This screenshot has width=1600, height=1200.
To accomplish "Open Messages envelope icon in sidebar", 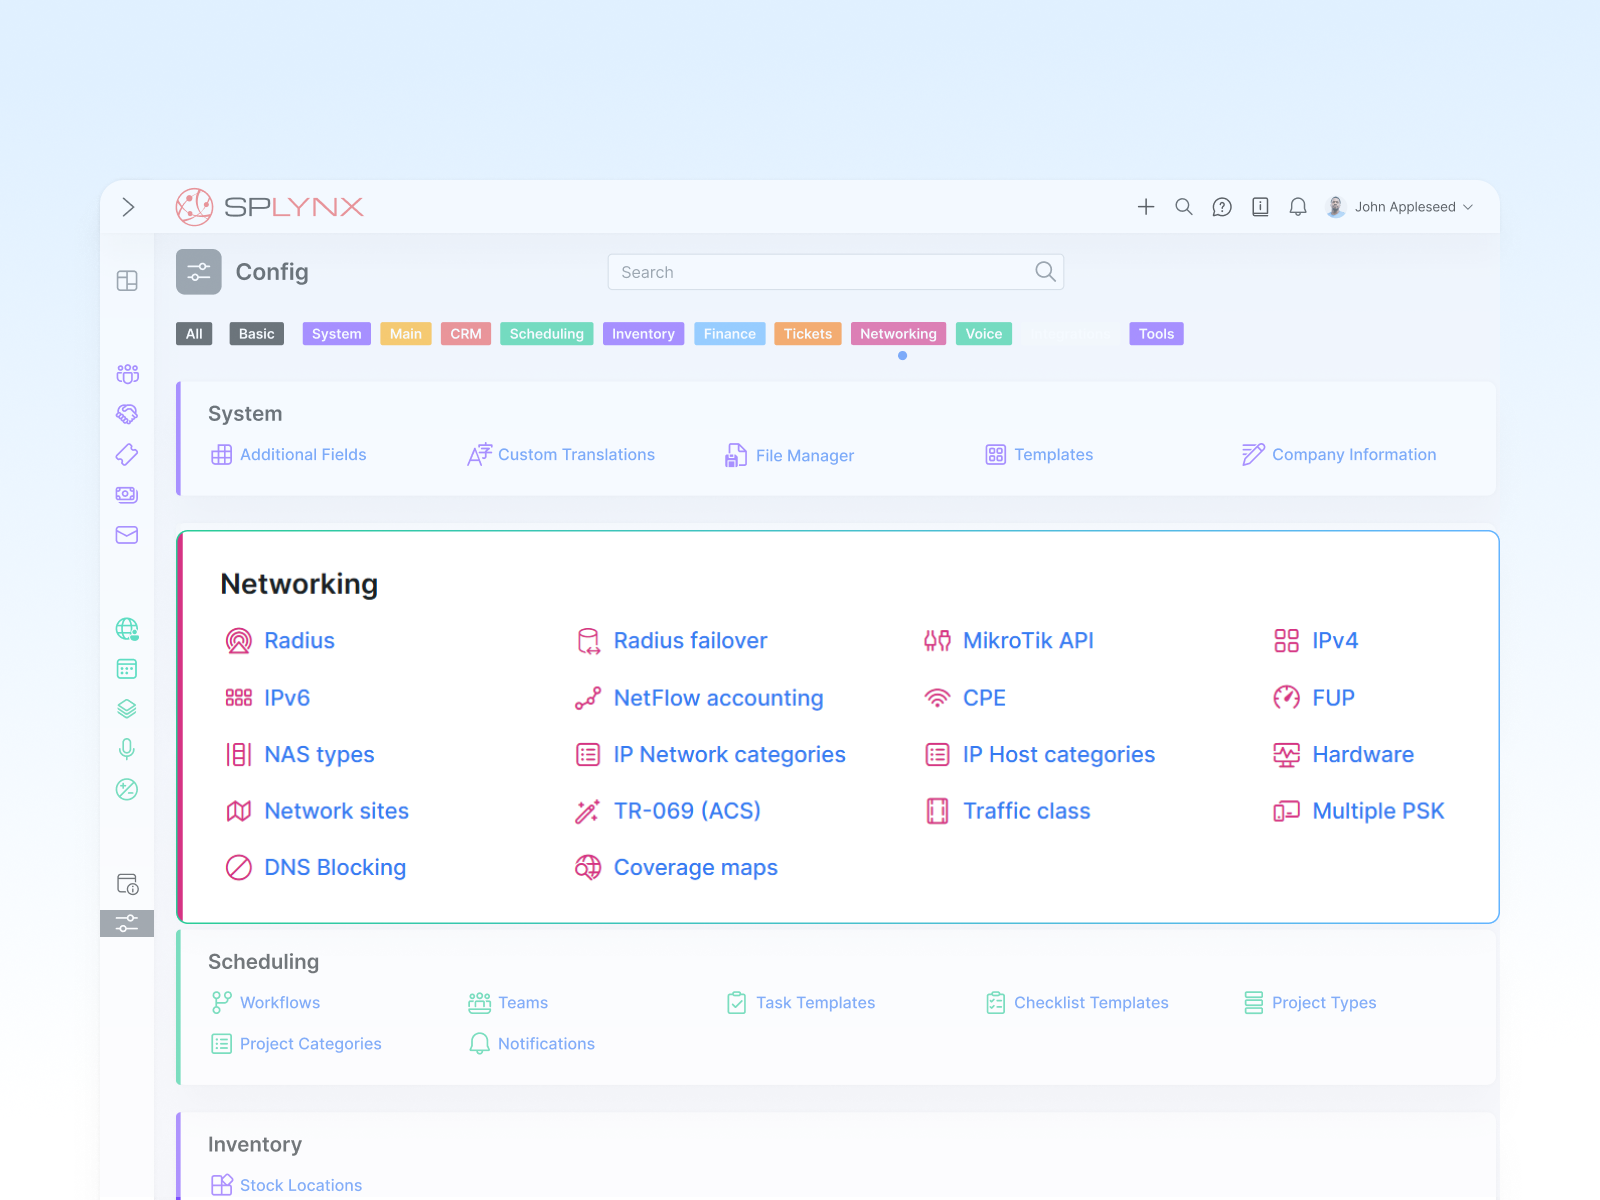I will tap(127, 535).
